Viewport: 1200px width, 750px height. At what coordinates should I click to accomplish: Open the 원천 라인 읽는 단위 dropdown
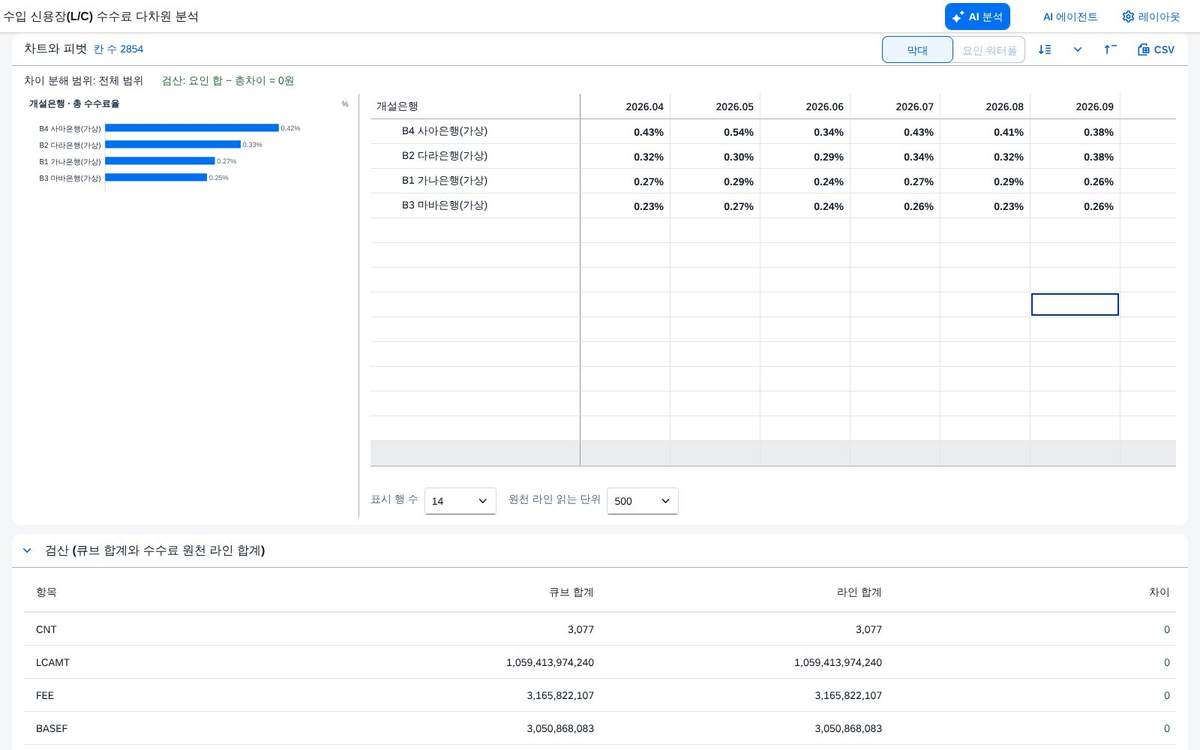click(642, 501)
